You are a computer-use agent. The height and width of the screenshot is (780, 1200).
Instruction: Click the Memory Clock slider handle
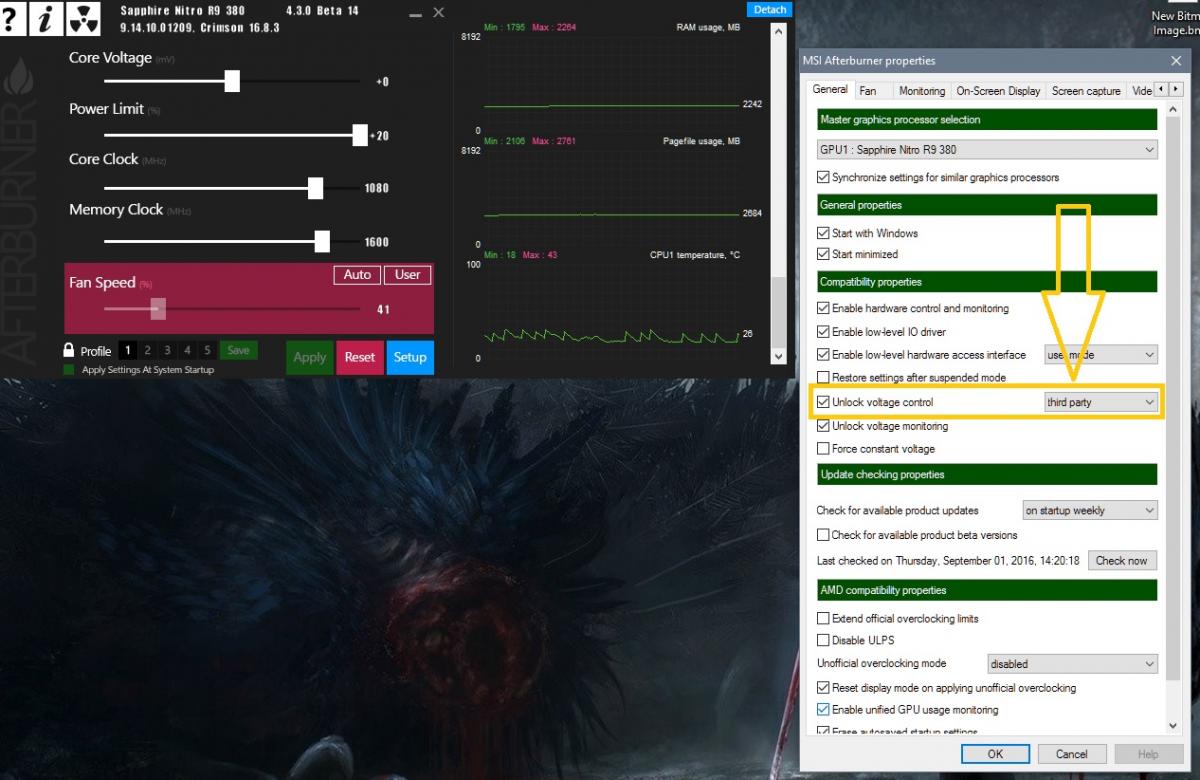pyautogui.click(x=322, y=241)
